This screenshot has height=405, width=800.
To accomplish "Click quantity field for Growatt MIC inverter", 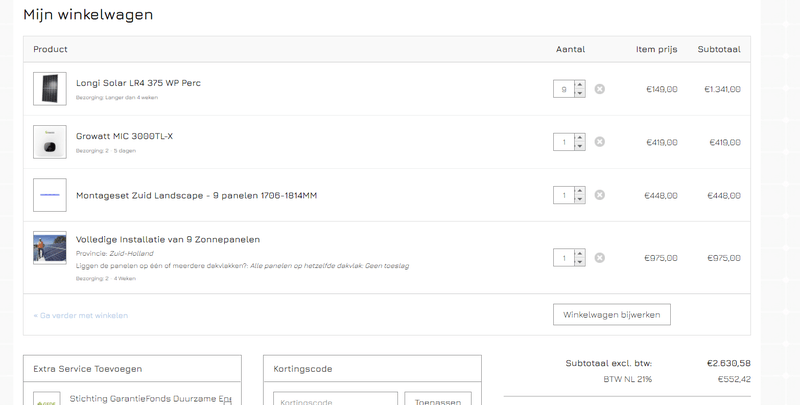I will click(564, 142).
